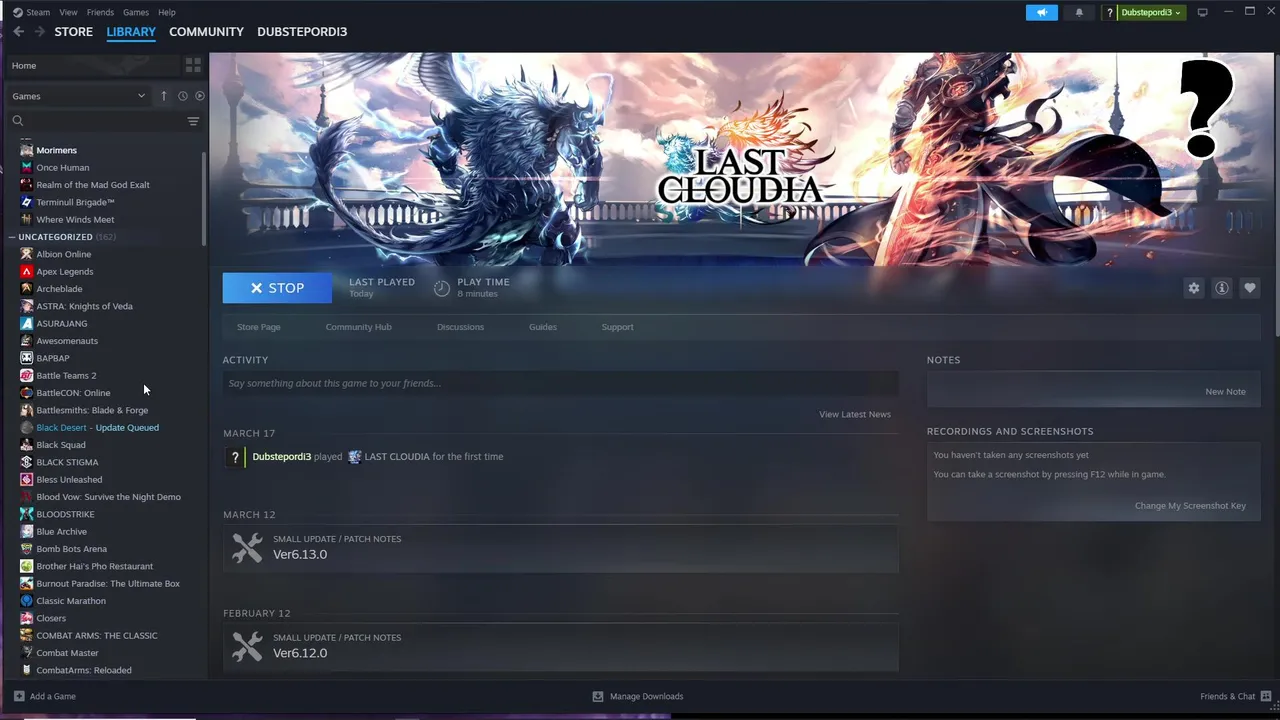The image size is (1280, 720).
Task: Click the Battle Teams 2 game icon
Action: coord(27,375)
